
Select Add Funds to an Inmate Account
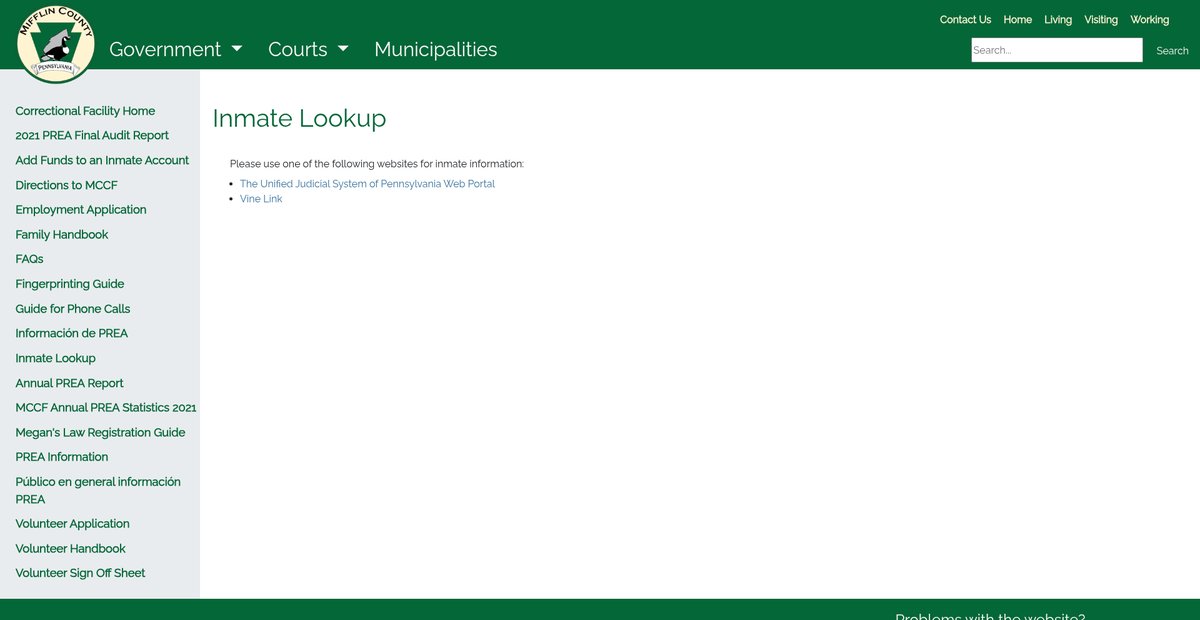point(102,160)
